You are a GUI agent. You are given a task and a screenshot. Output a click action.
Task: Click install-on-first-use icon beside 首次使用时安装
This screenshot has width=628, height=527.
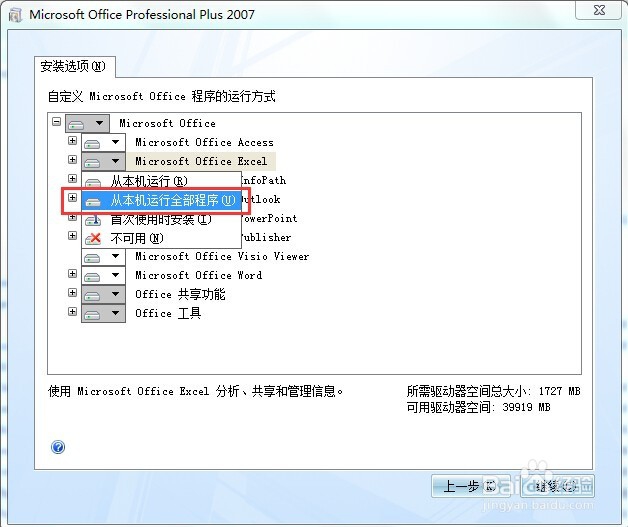[93, 220]
